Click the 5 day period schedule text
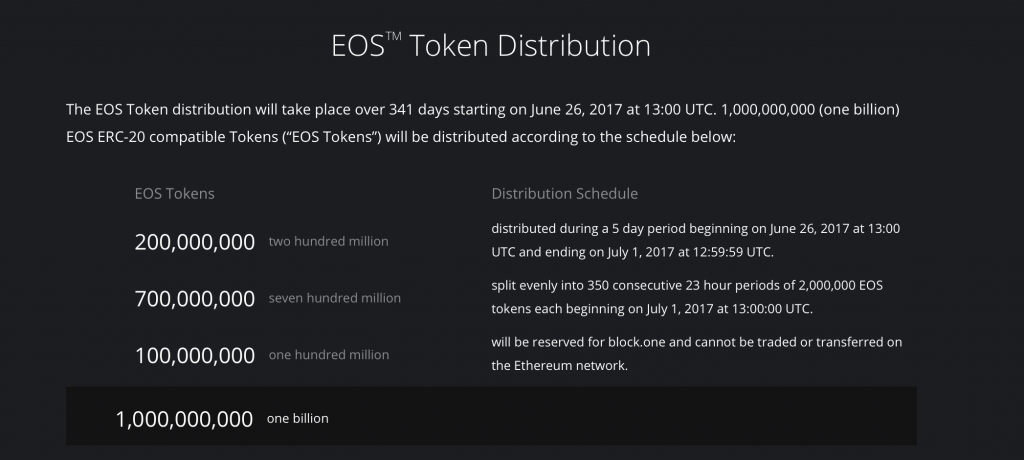 click(696, 240)
